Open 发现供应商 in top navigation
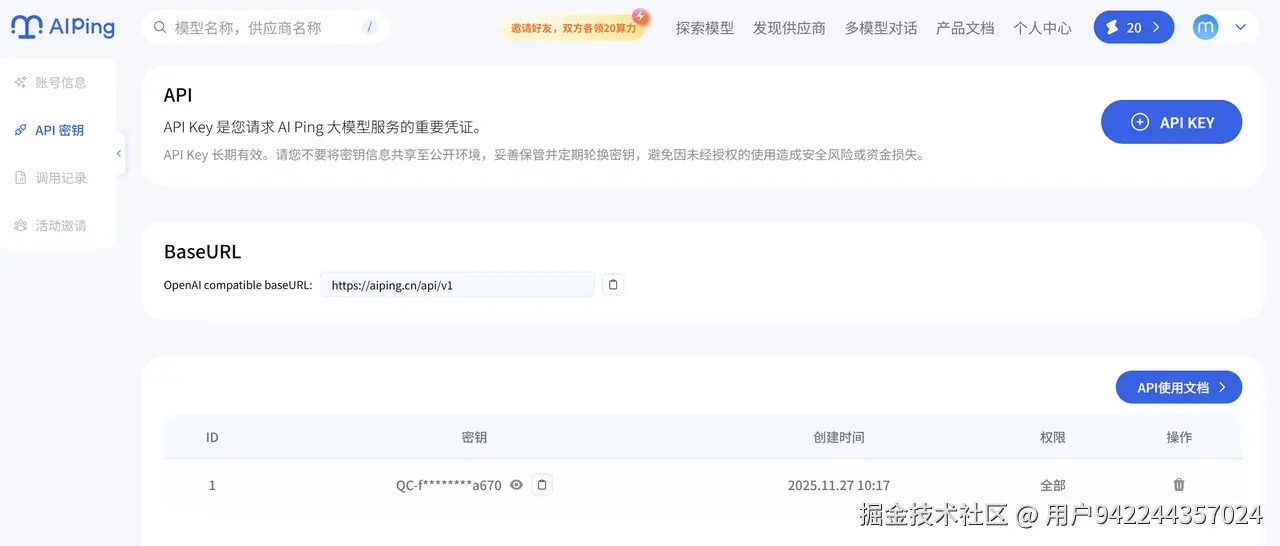 click(x=789, y=28)
